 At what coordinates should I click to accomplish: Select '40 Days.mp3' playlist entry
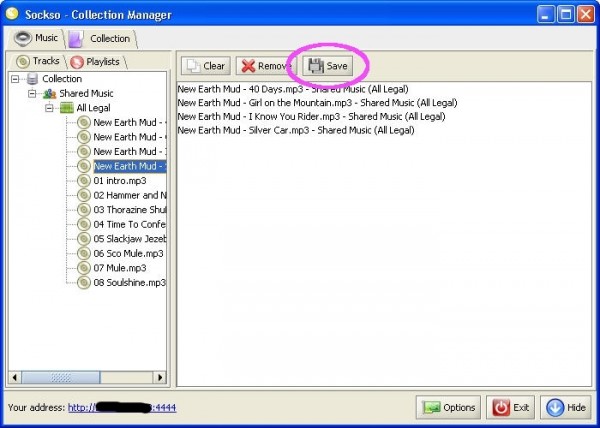[293, 89]
